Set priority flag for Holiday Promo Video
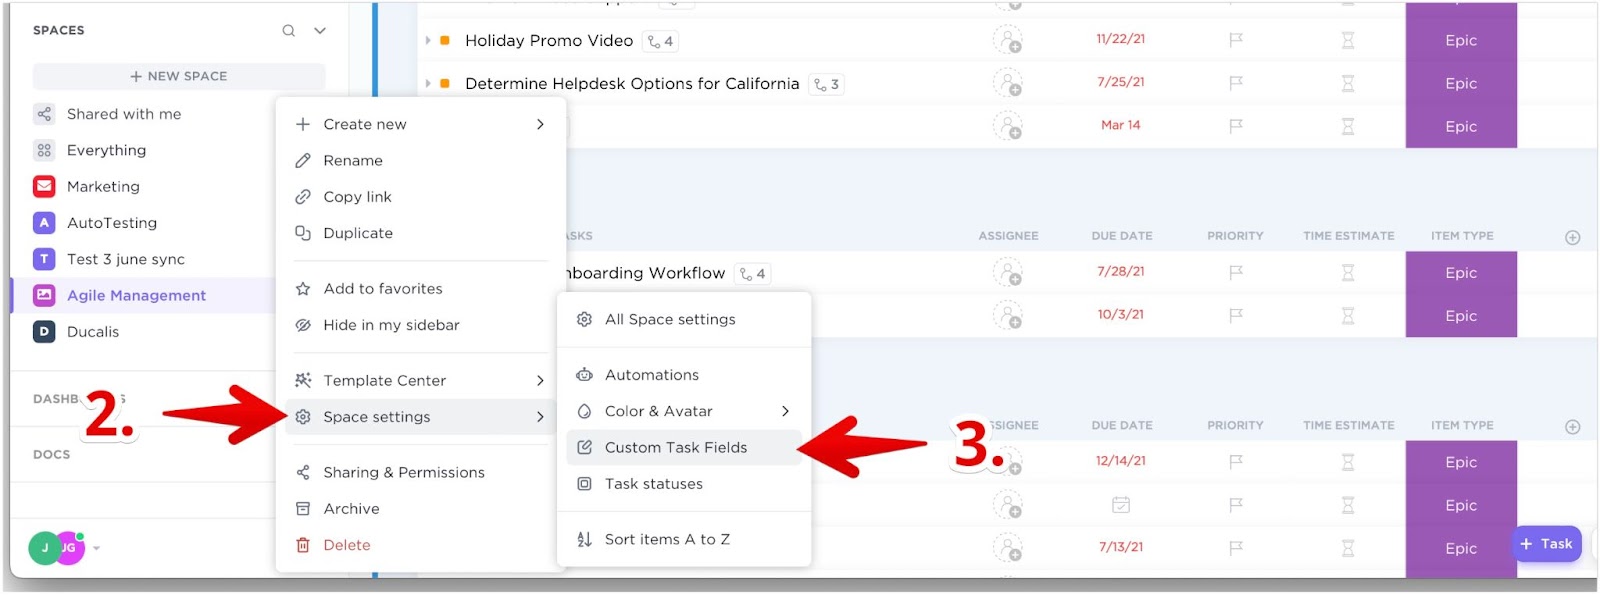Viewport: 1600px width, 595px height. click(x=1236, y=40)
